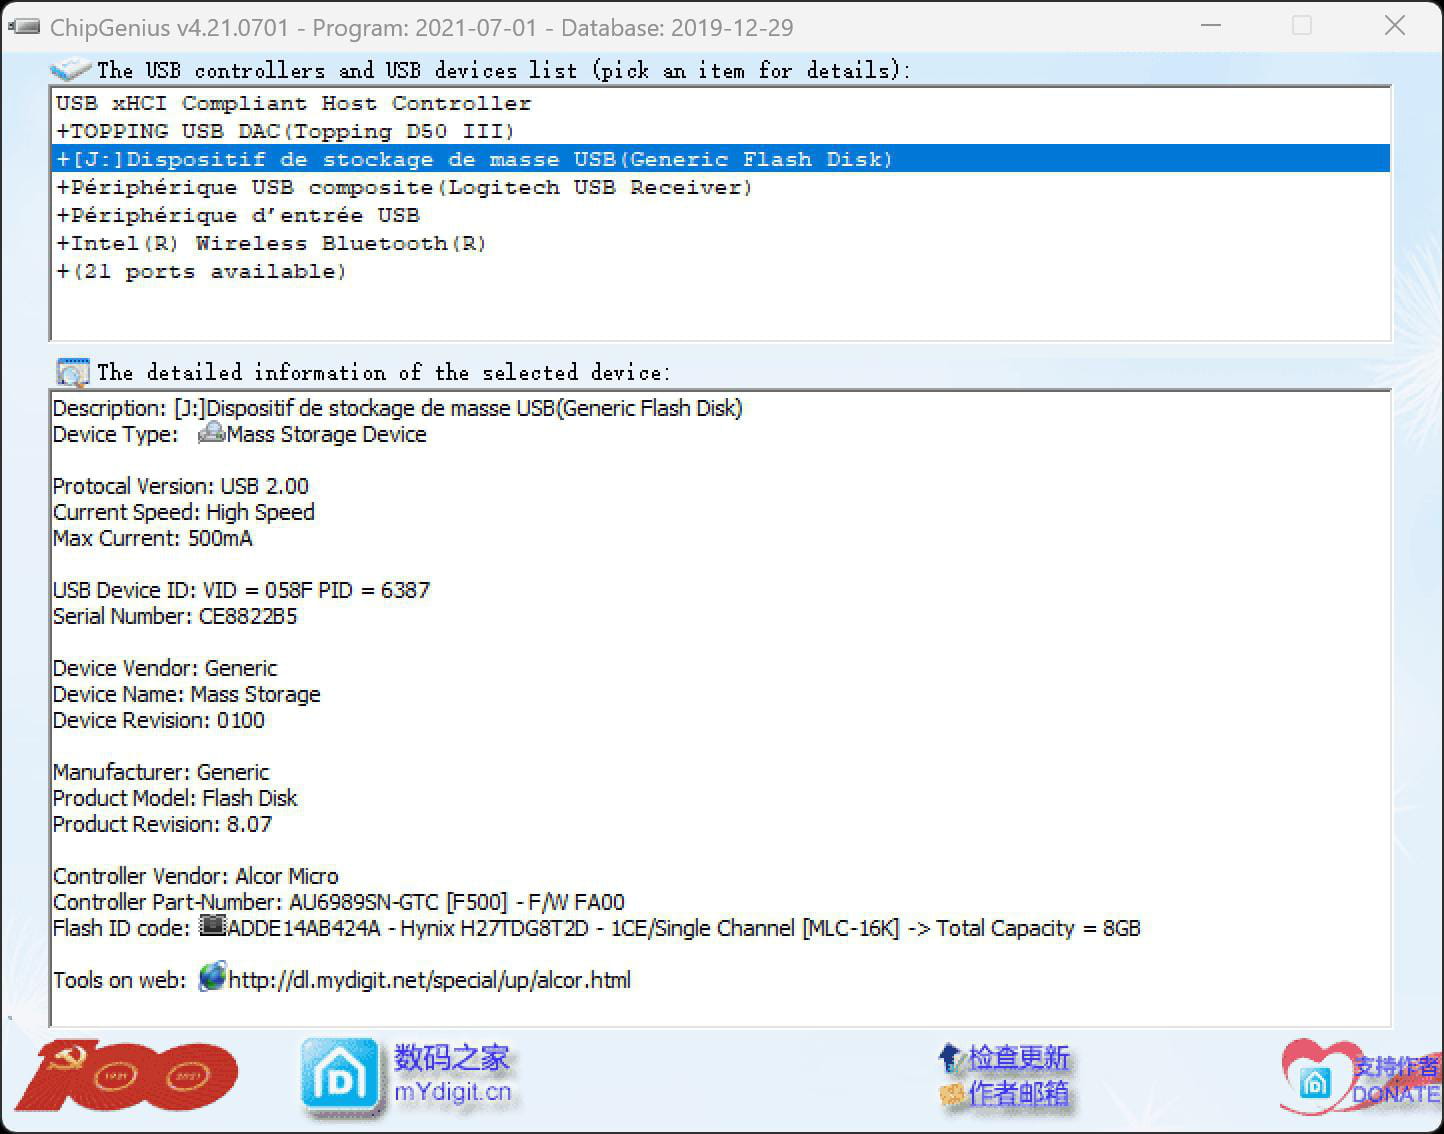This screenshot has width=1444, height=1134.
Task: Select the Generic Flash Disk J: entry
Action: [720, 159]
